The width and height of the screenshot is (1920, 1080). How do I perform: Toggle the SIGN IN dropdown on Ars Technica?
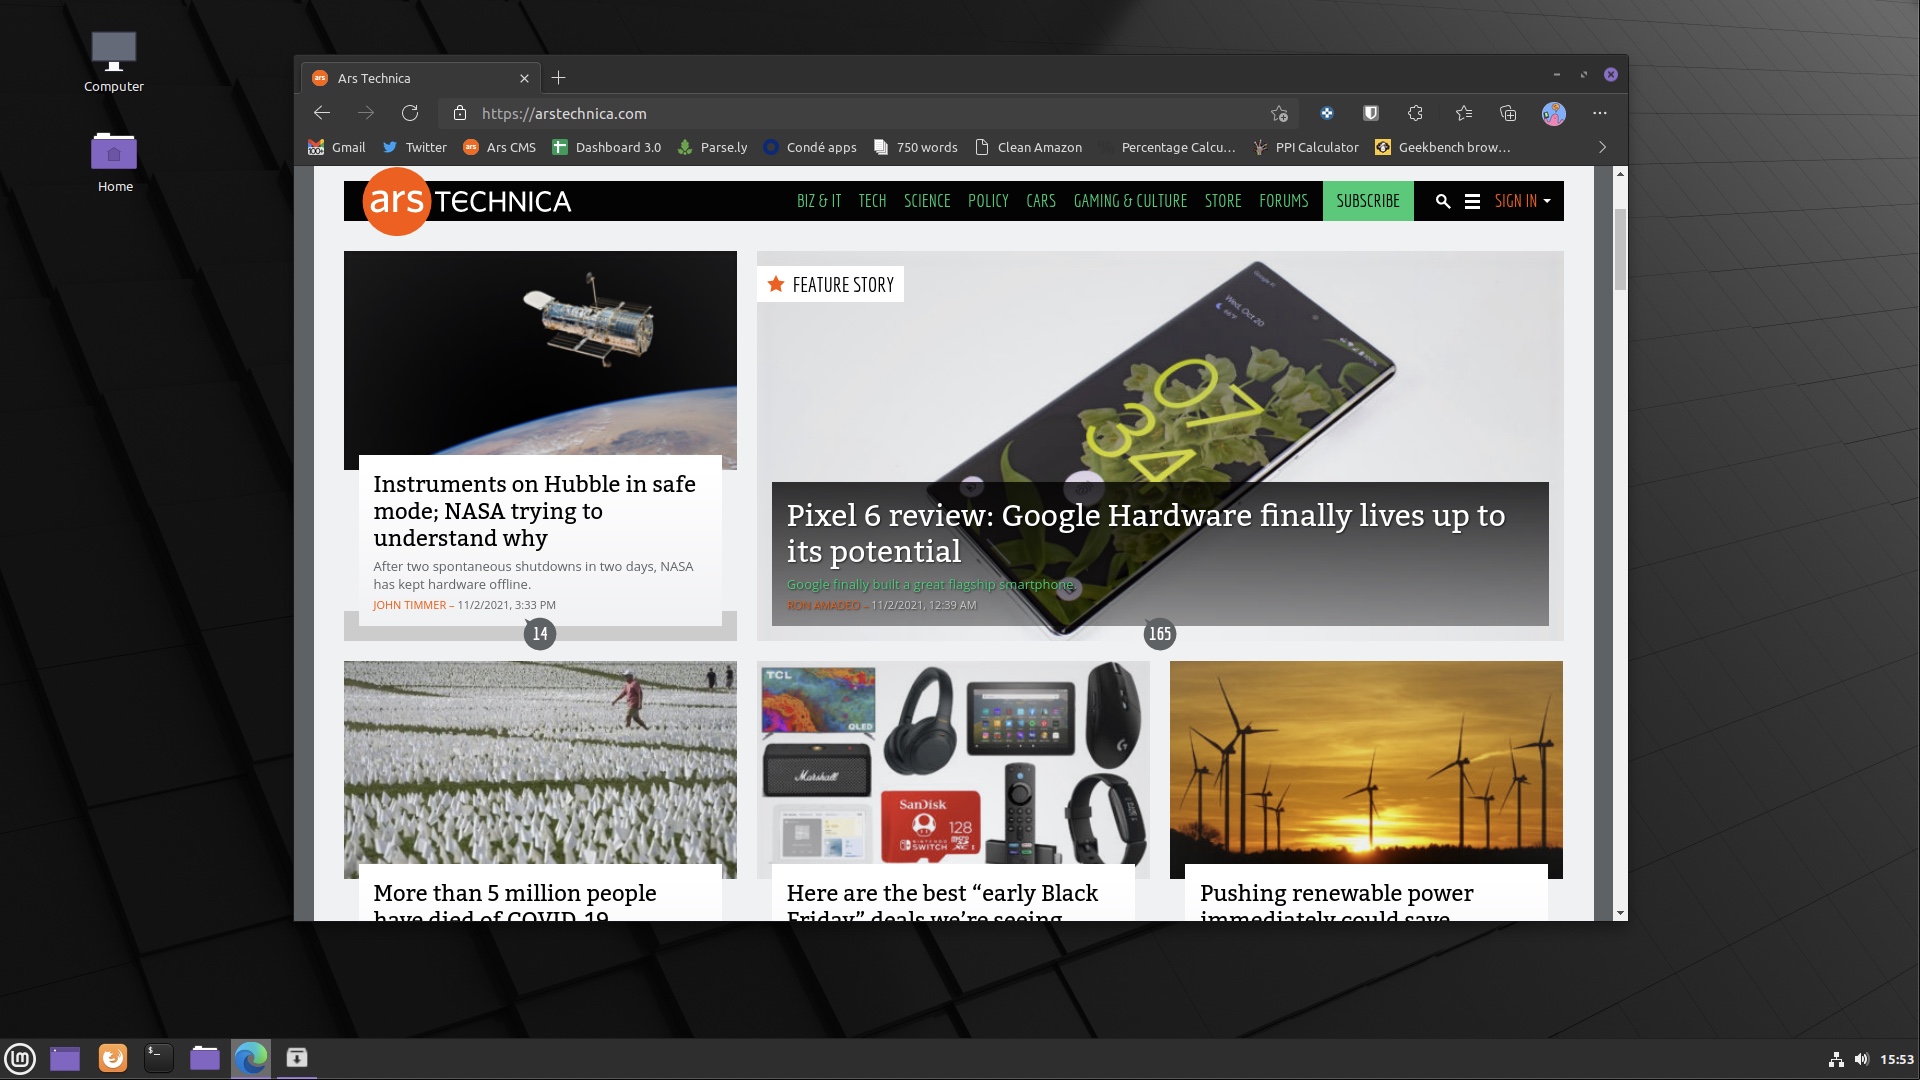click(1522, 200)
